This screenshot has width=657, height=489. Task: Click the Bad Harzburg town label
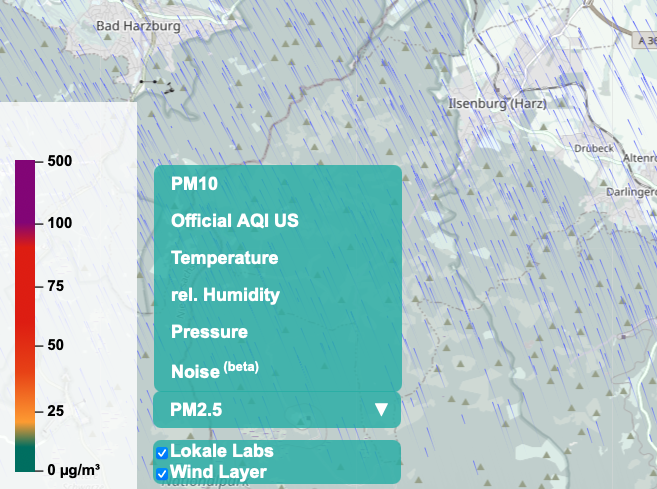[x=138, y=26]
